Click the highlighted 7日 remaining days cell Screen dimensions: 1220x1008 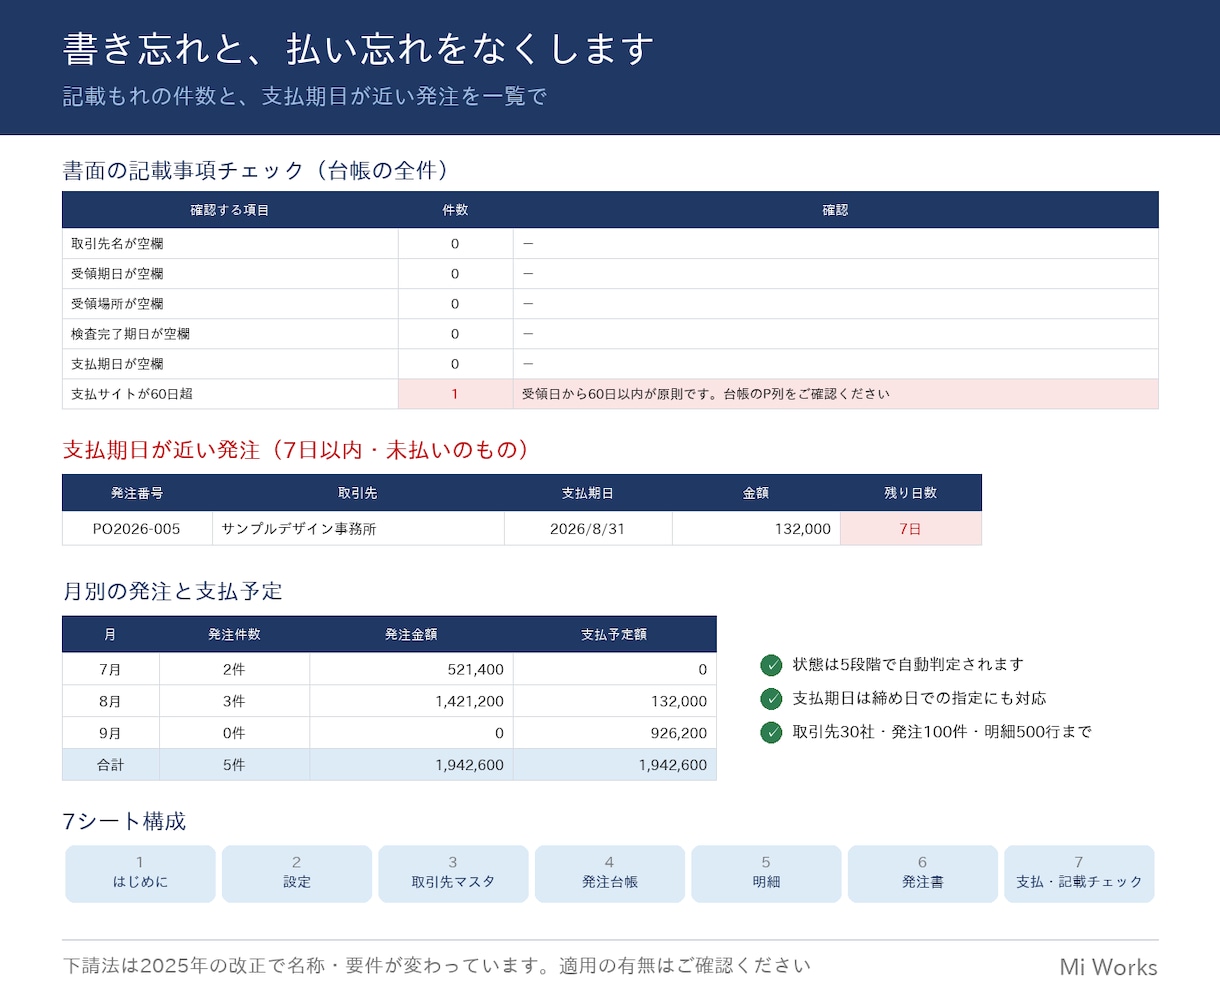click(x=911, y=529)
